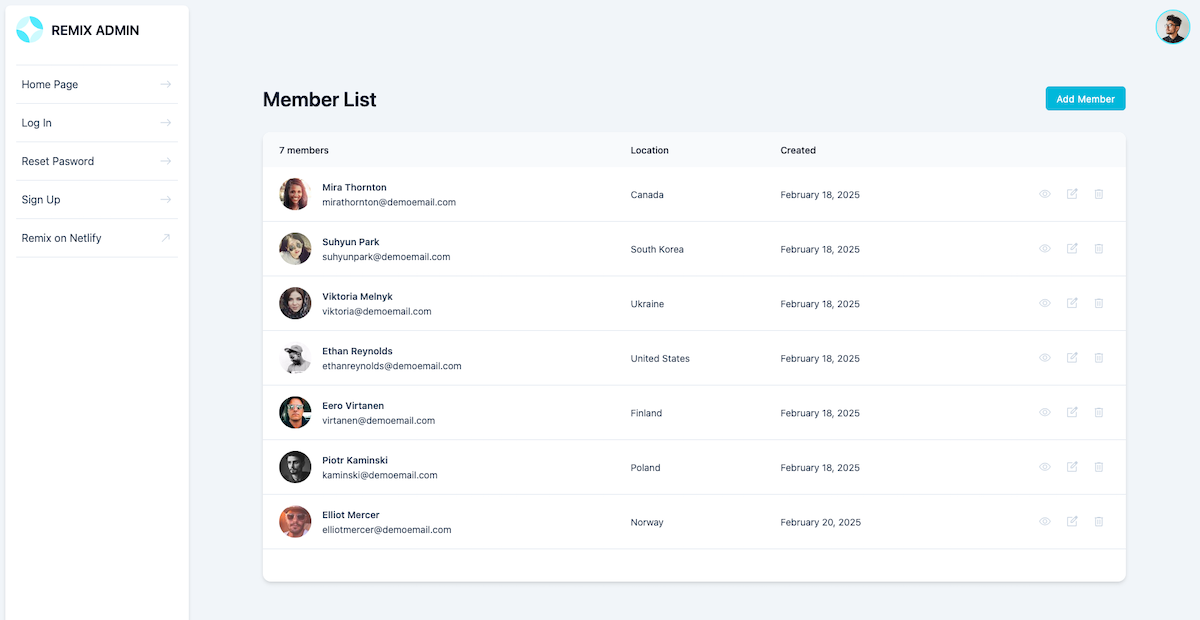The height and width of the screenshot is (620, 1200).
Task: Click the Location column header
Action: pyautogui.click(x=650, y=151)
